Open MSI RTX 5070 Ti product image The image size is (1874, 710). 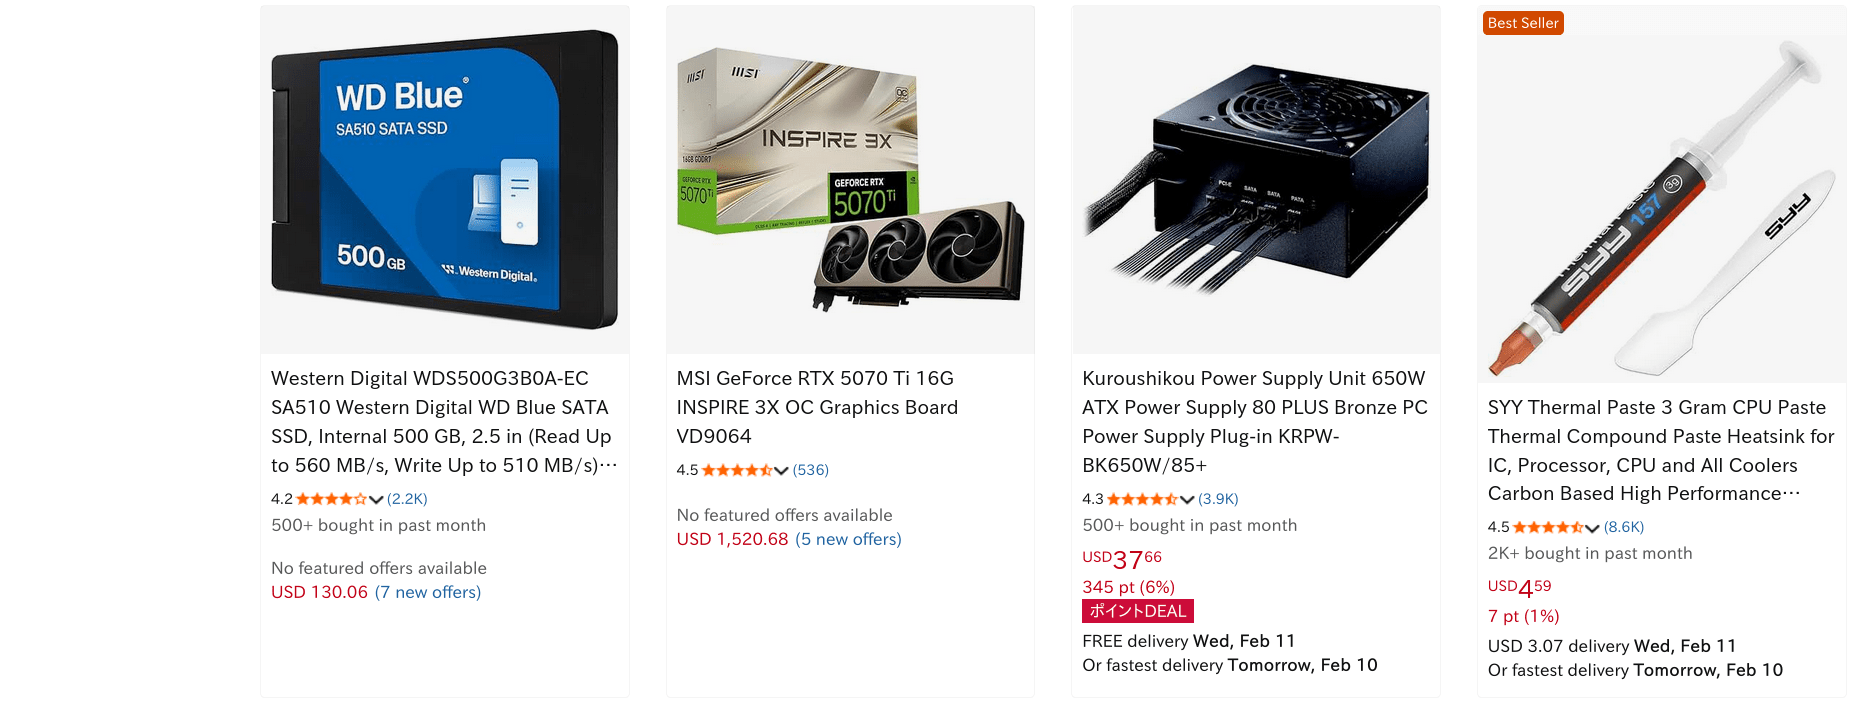coord(850,180)
